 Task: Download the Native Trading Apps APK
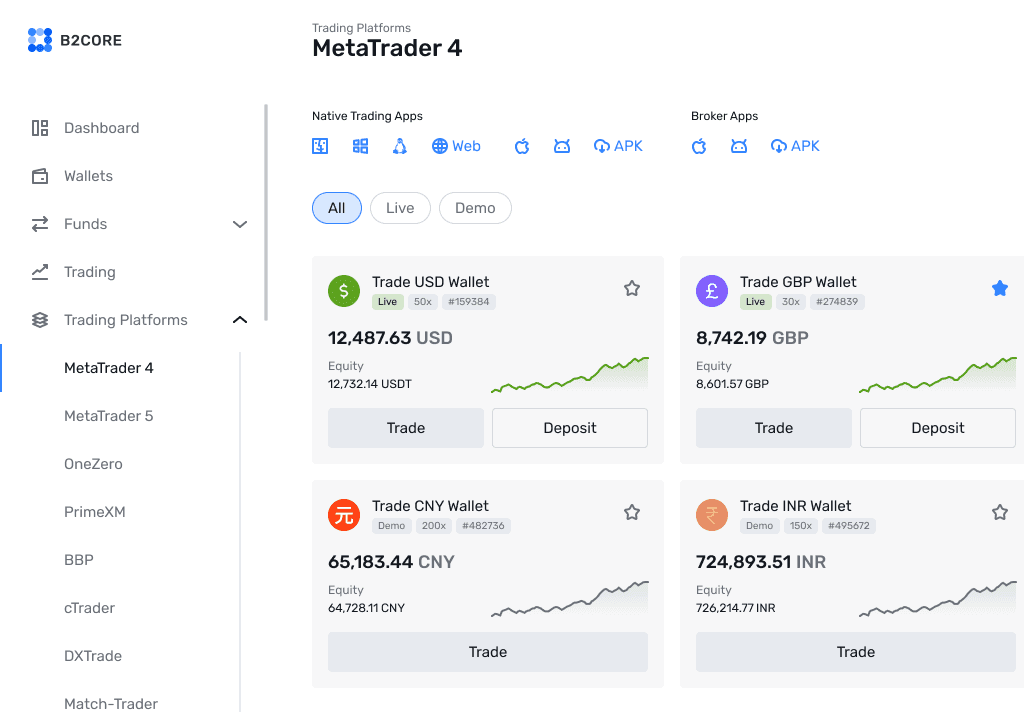tap(618, 146)
